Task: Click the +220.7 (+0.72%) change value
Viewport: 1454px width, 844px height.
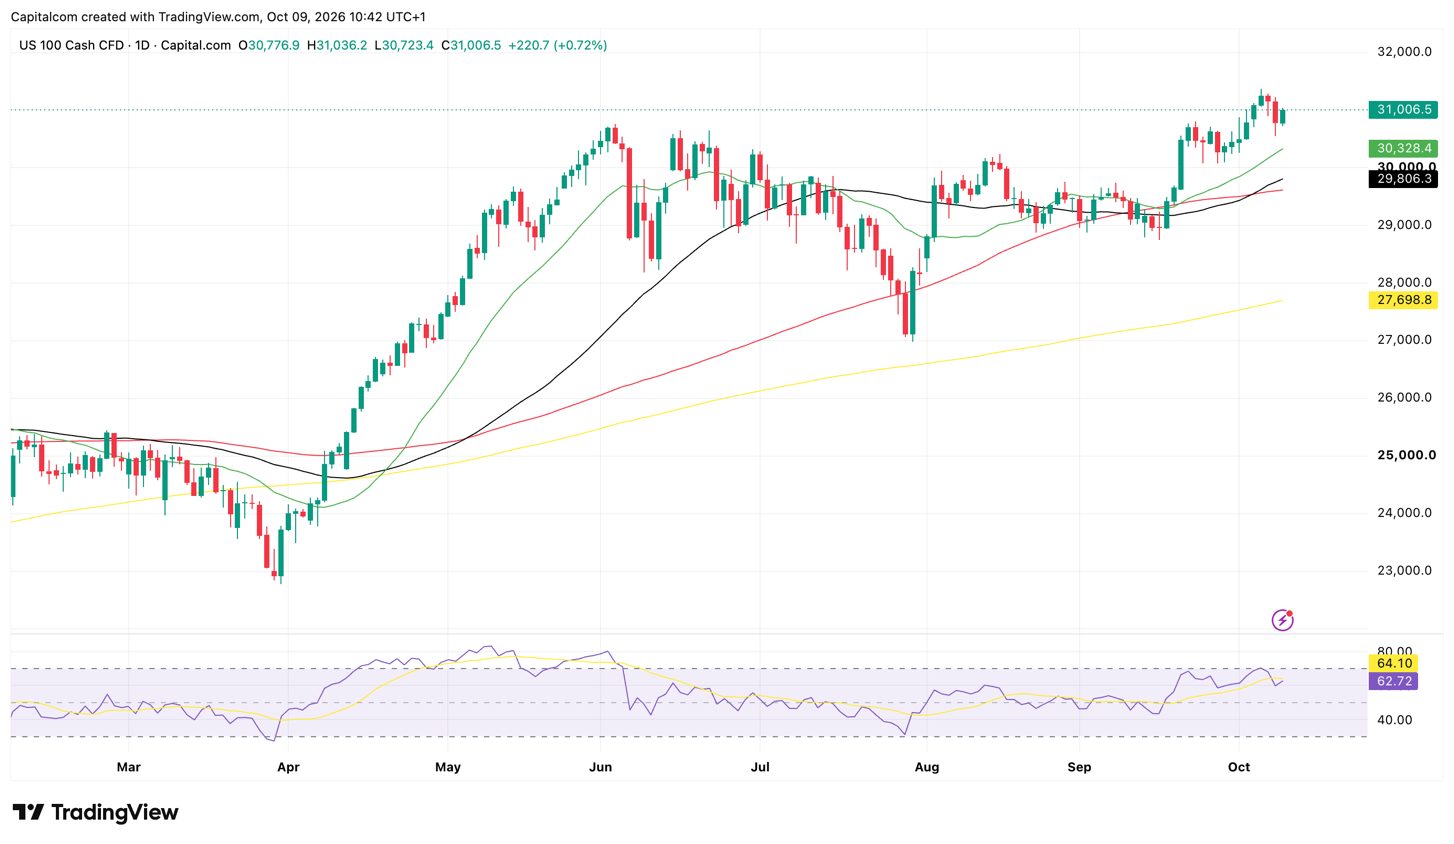Action: tap(558, 45)
